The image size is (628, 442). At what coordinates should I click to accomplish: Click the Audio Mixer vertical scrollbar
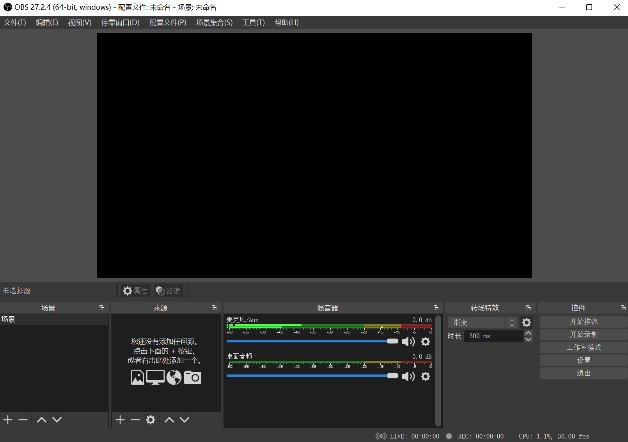click(x=438, y=370)
